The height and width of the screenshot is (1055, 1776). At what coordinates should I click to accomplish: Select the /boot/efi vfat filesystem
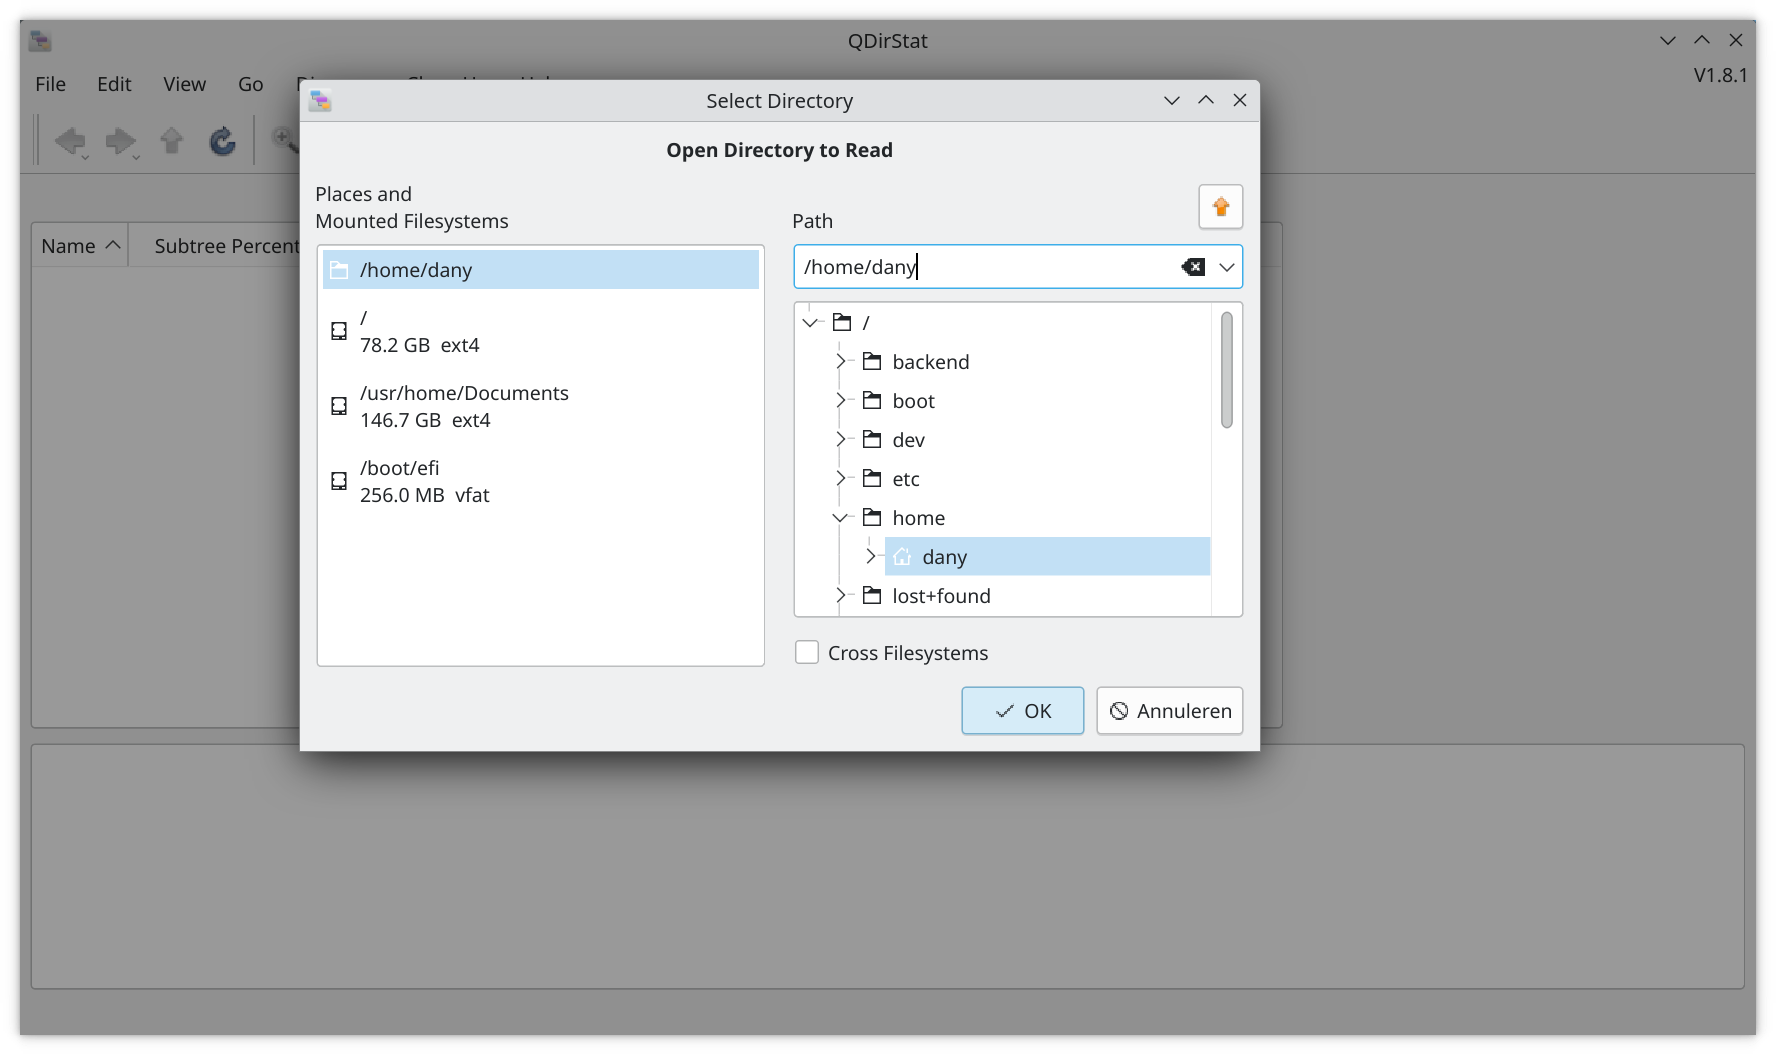(540, 481)
